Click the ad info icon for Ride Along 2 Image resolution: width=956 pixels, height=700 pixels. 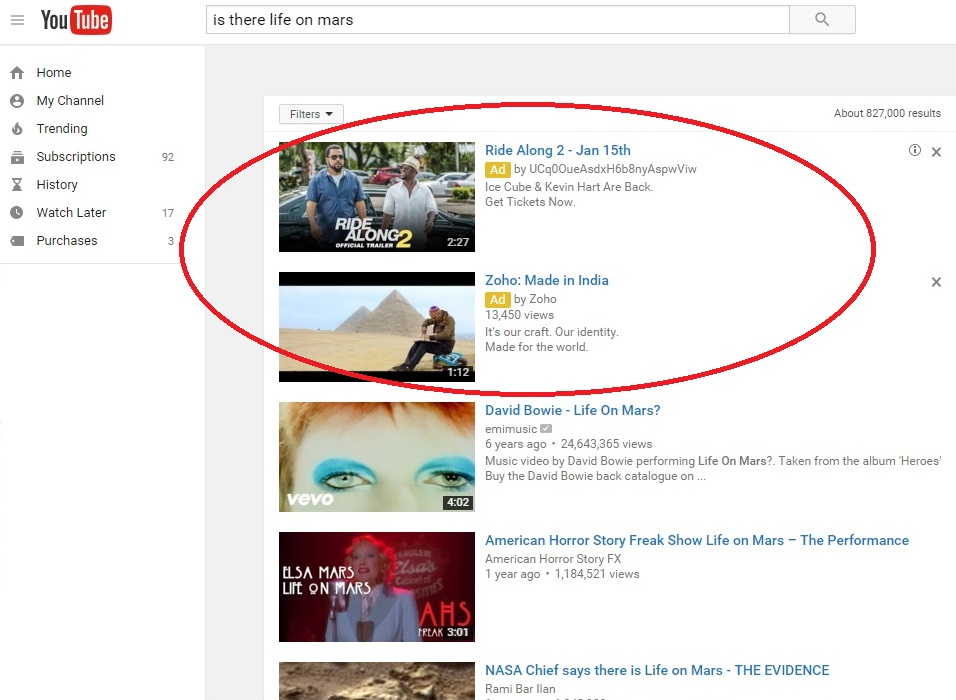pos(915,150)
